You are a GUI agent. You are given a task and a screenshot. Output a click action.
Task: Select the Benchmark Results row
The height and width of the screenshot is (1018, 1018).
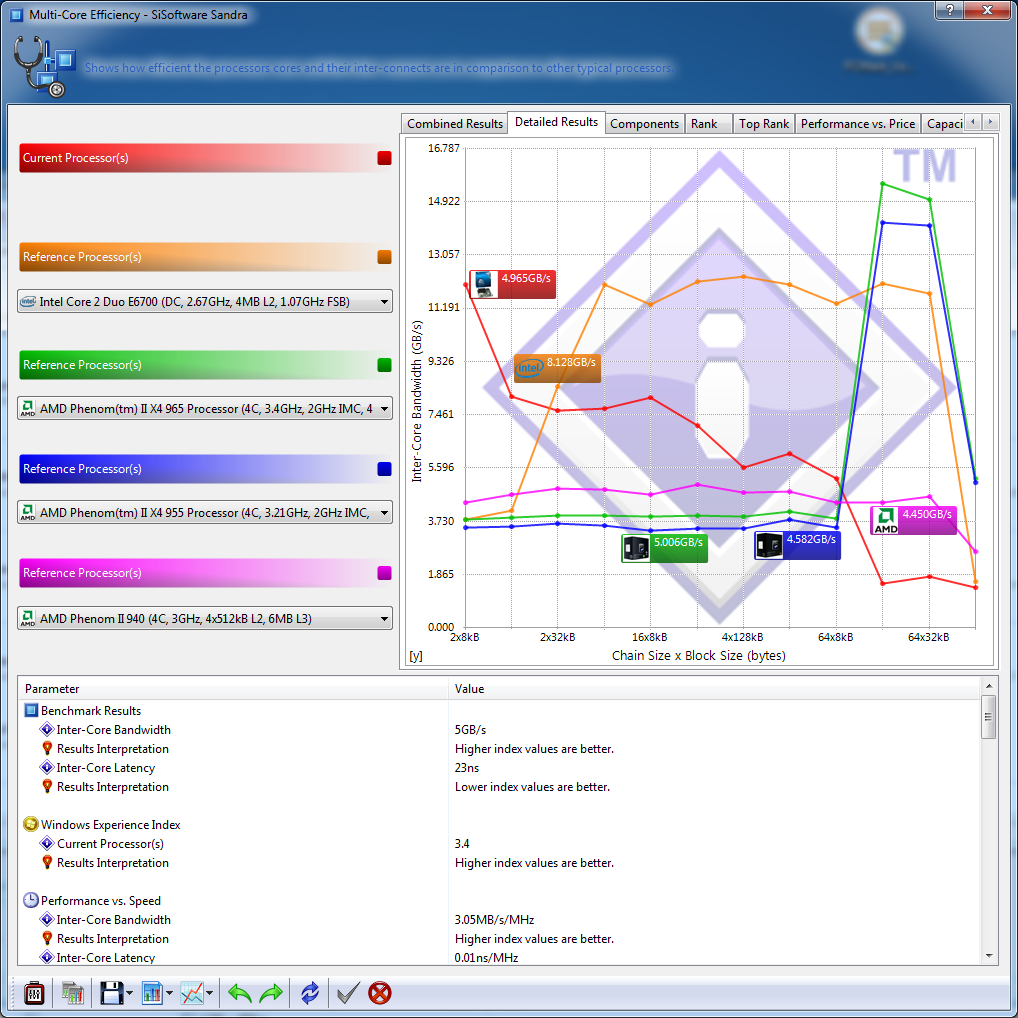[x=500, y=710]
